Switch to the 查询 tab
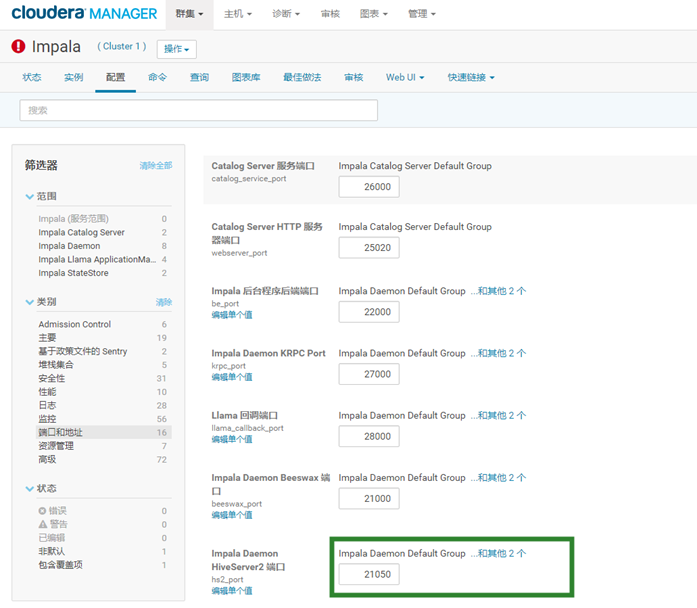This screenshot has height=608, width=697. (x=199, y=77)
